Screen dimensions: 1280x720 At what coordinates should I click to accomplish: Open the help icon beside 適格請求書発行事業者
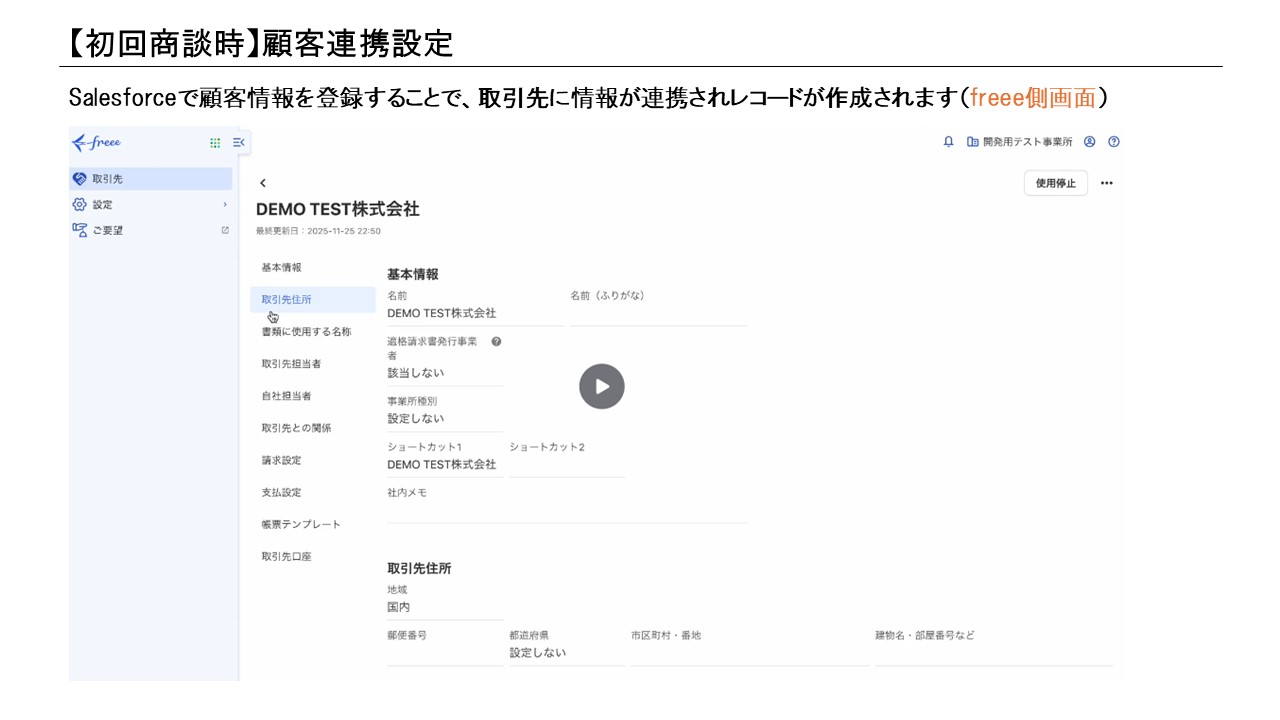[x=496, y=341]
